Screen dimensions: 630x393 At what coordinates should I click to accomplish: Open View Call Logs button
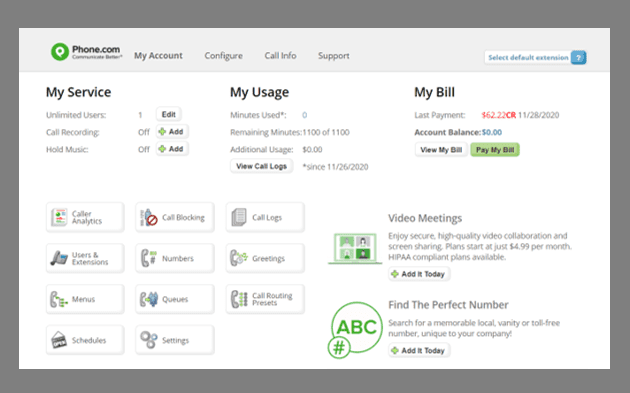point(262,166)
